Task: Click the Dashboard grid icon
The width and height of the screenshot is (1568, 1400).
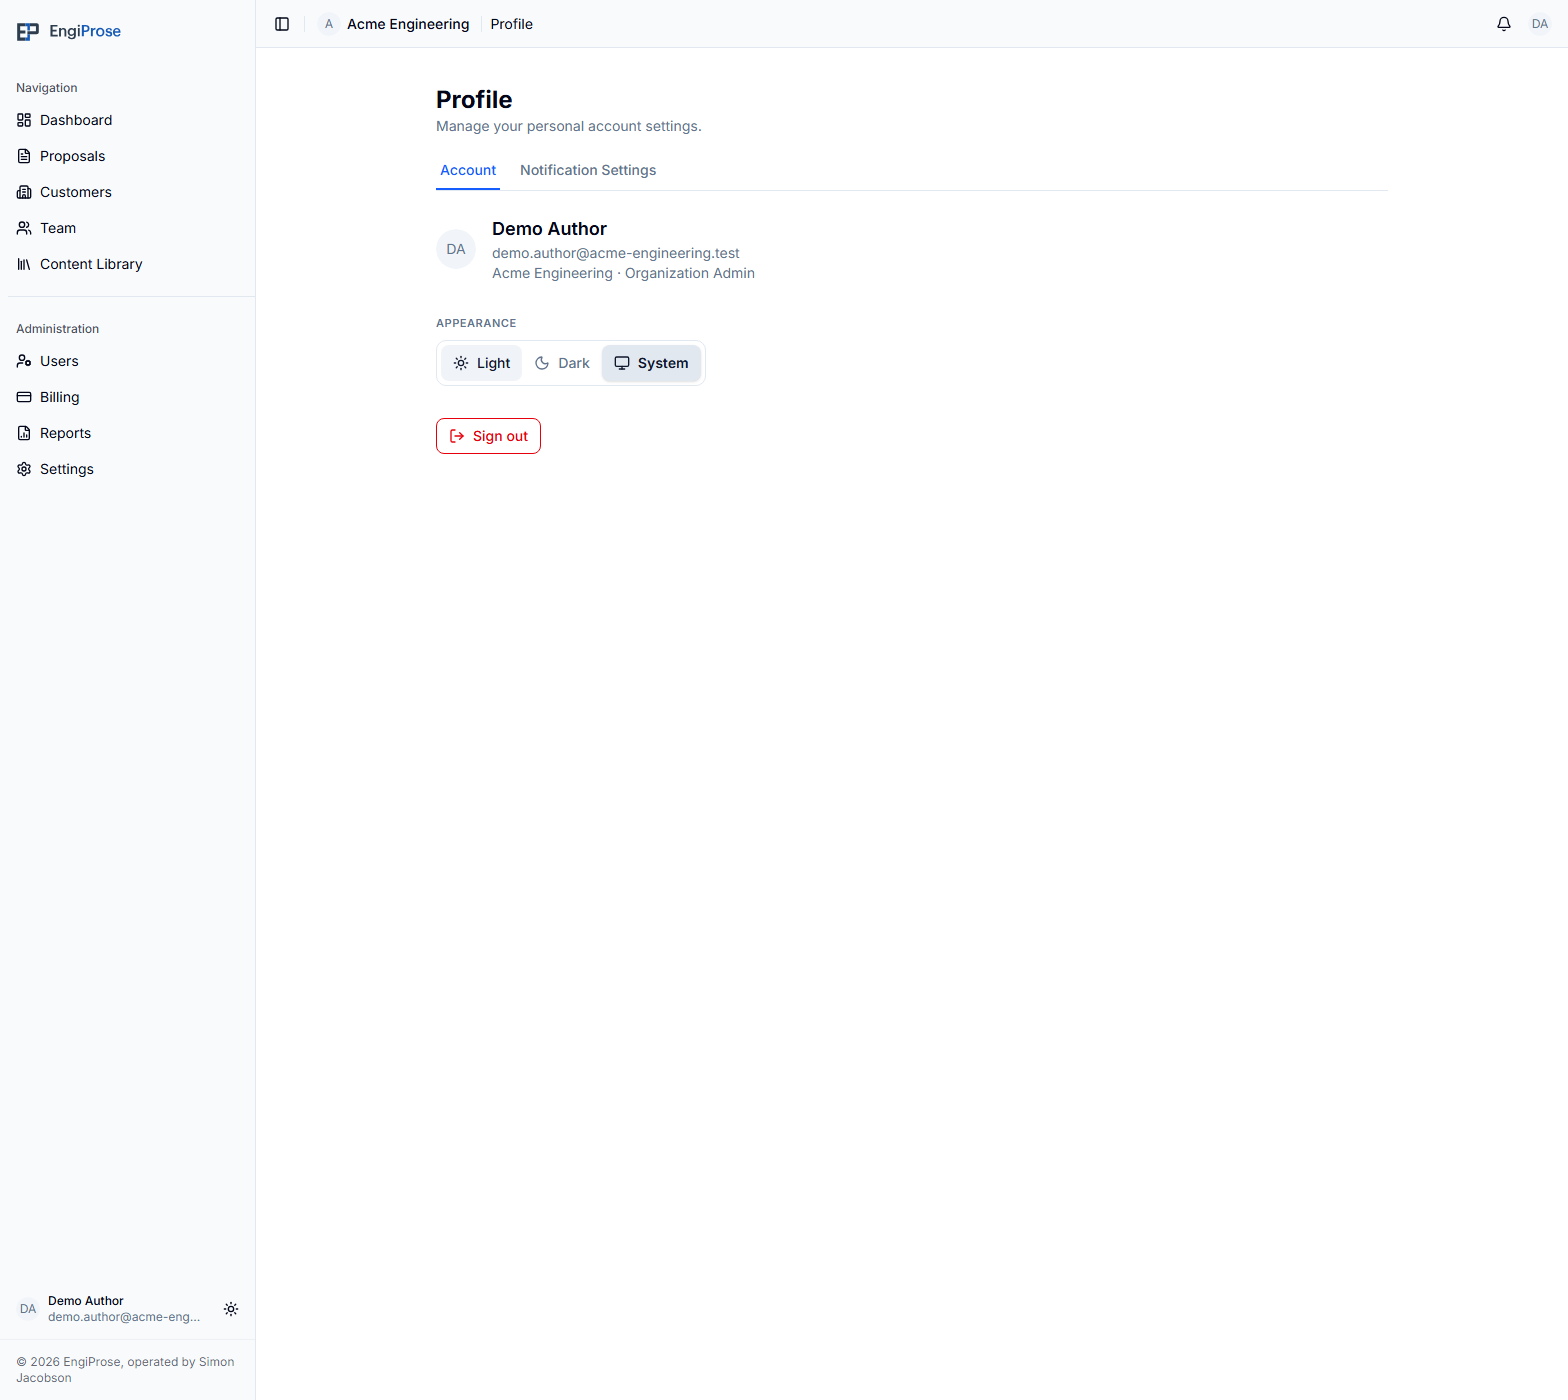Action: pyautogui.click(x=24, y=120)
